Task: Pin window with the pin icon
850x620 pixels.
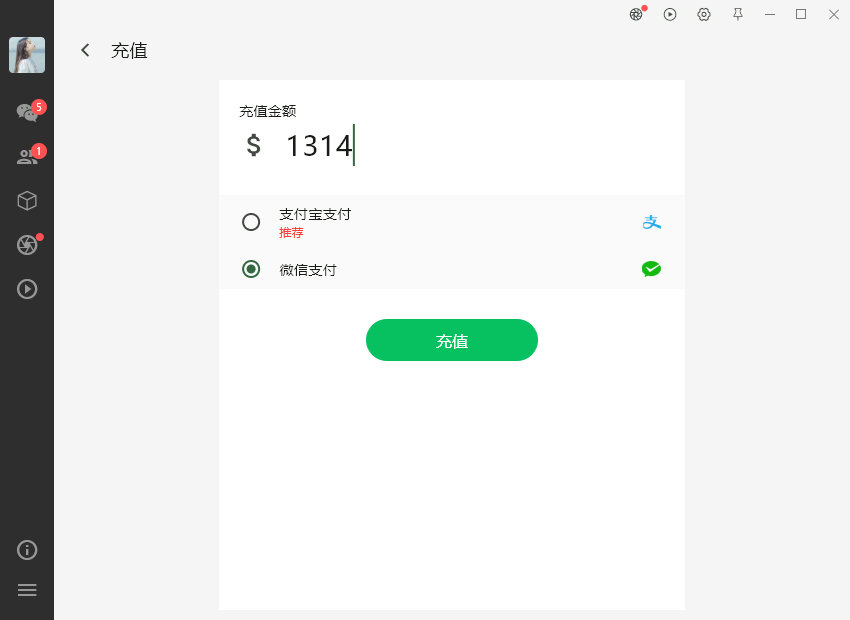Action: click(738, 15)
